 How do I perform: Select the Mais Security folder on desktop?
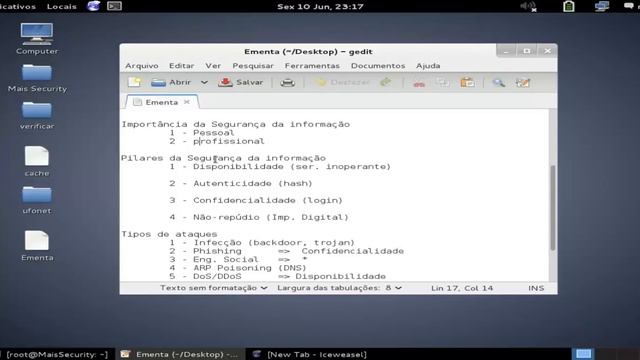point(37,78)
